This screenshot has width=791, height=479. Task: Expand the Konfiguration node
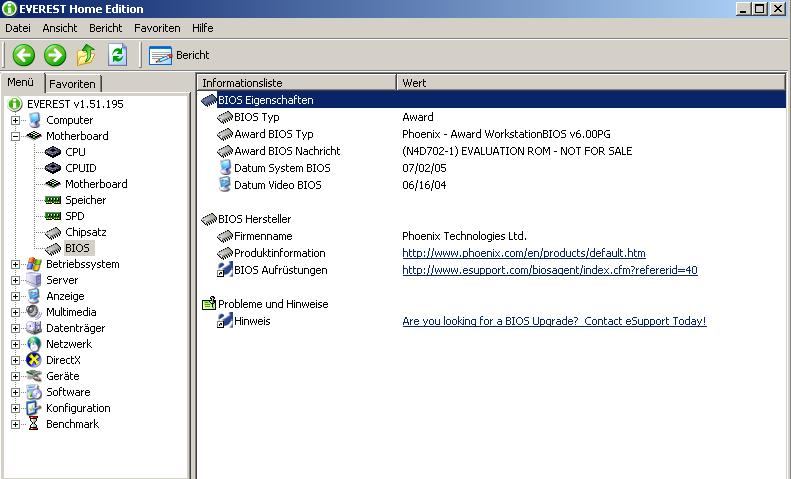pyautogui.click(x=15, y=408)
